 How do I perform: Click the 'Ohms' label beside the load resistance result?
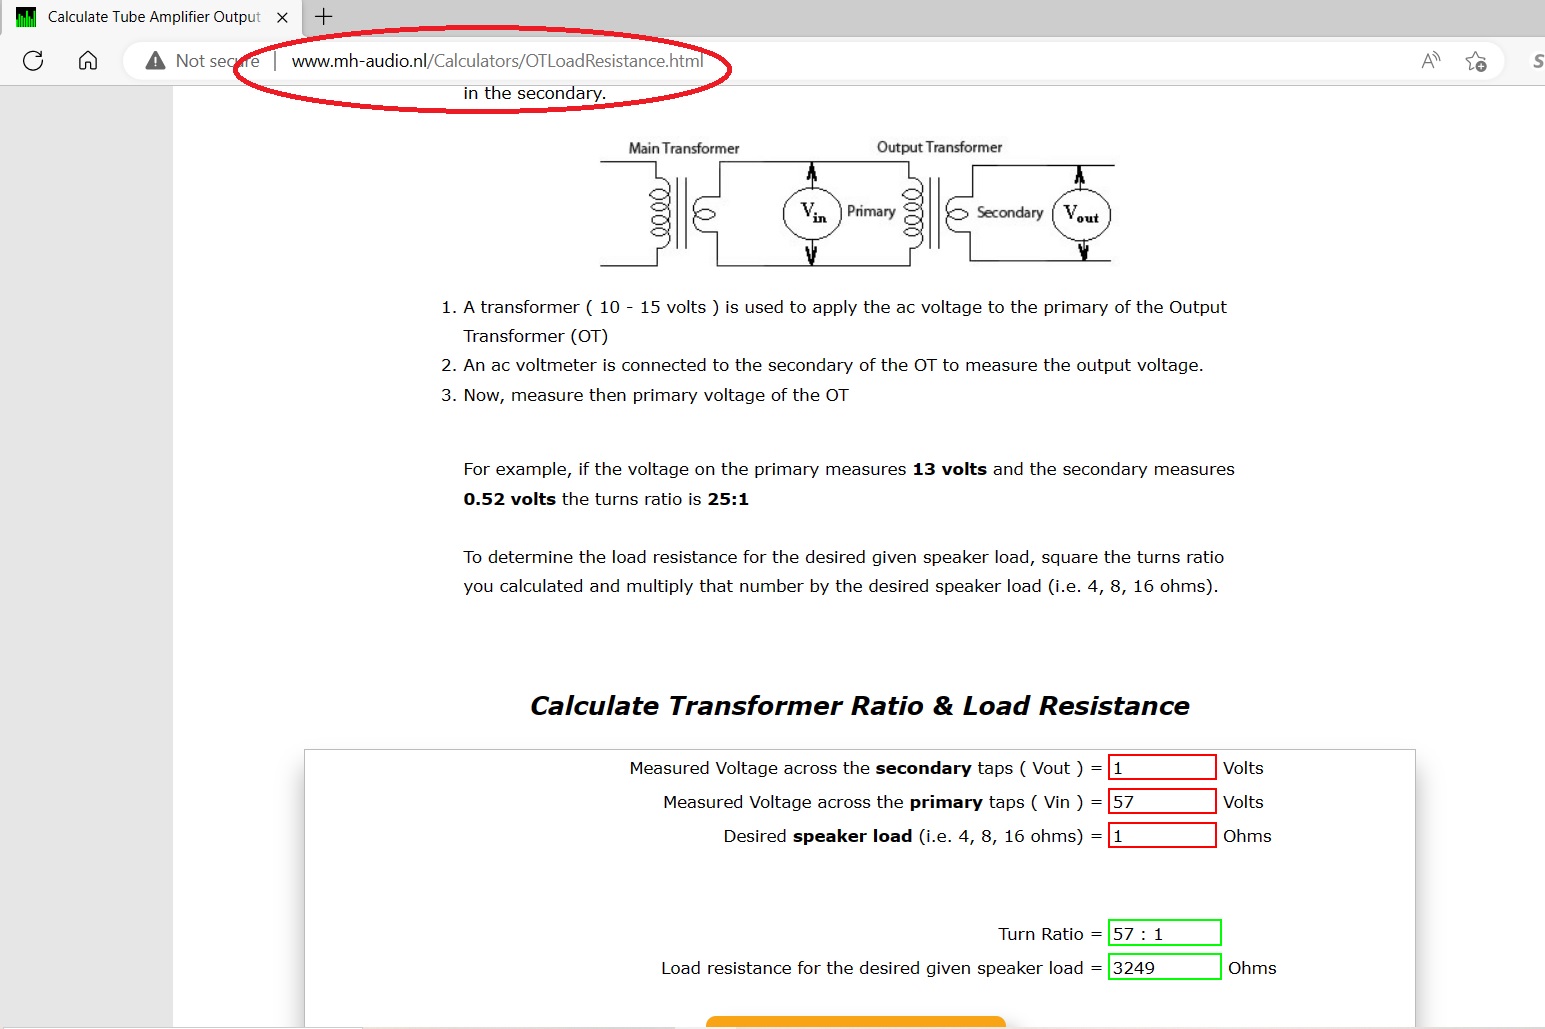[1252, 968]
